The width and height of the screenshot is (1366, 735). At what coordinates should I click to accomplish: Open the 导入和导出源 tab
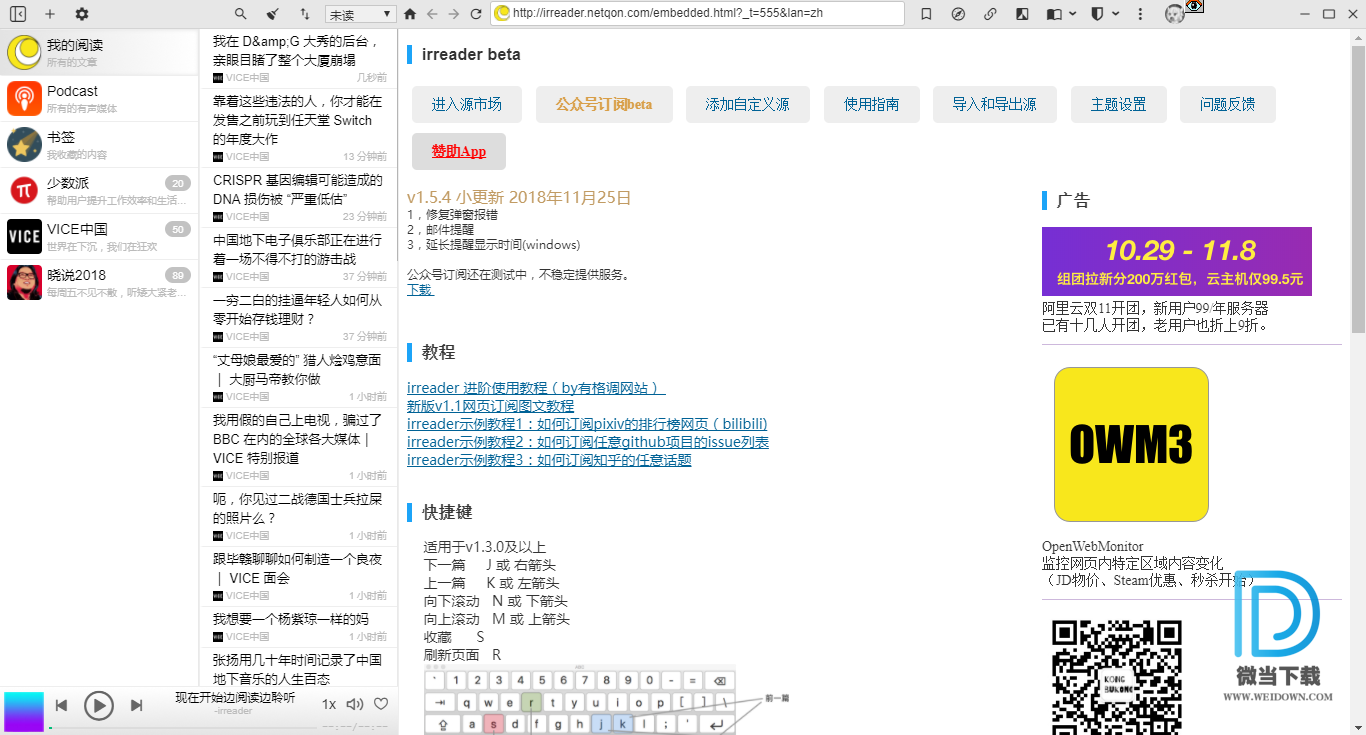coord(994,104)
